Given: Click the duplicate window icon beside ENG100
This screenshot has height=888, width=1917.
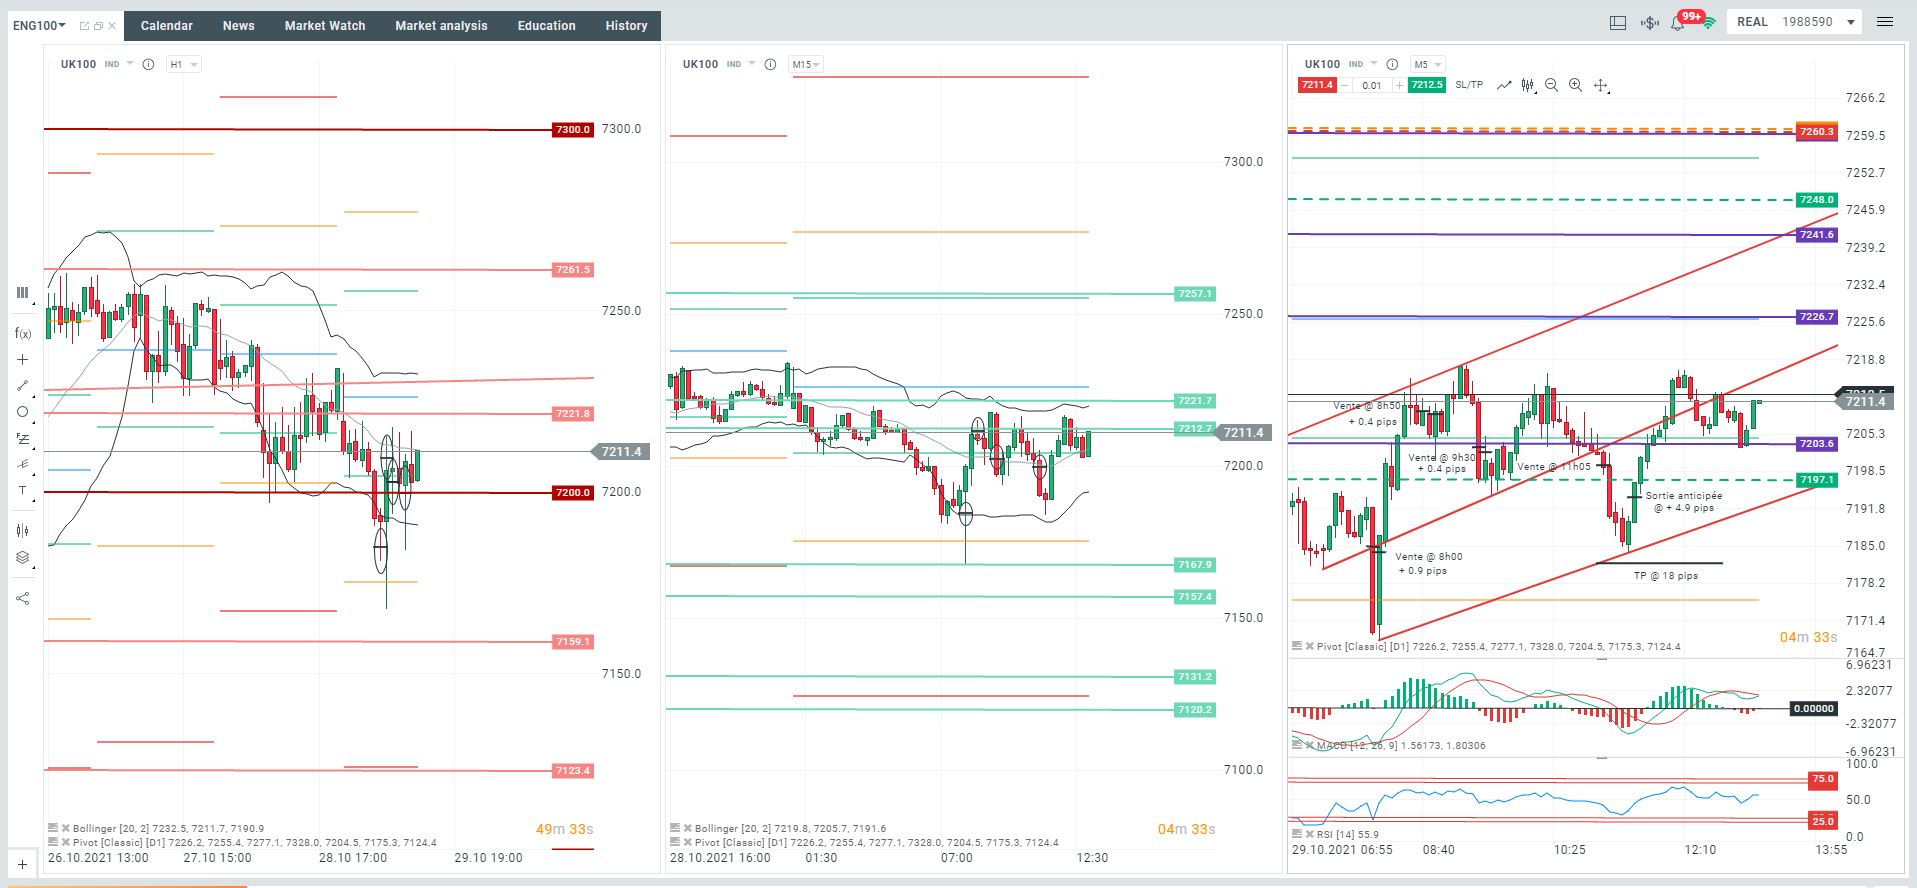Looking at the screenshot, I should tap(98, 26).
